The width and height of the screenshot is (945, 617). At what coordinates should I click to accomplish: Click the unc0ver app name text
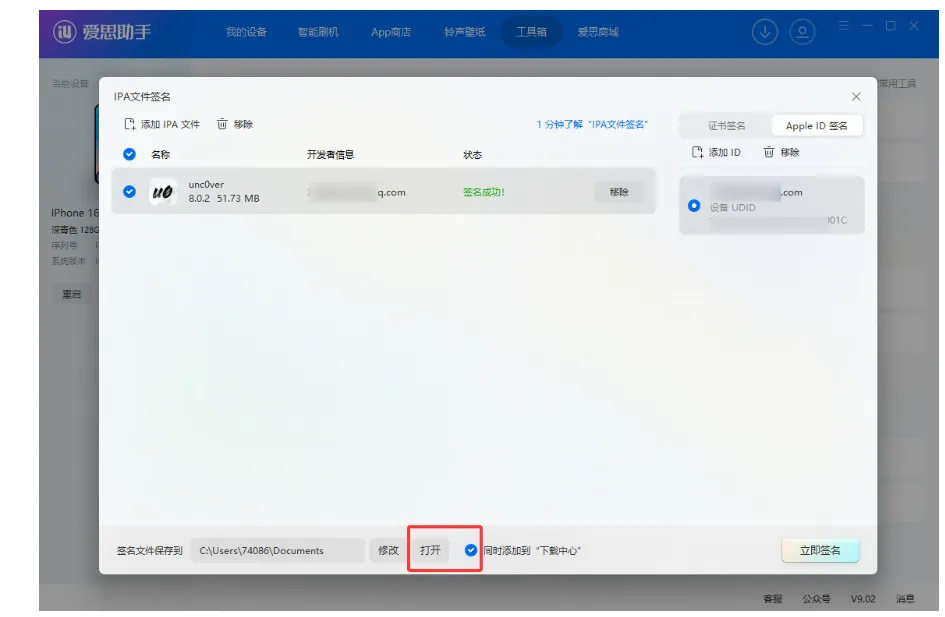(x=206, y=184)
